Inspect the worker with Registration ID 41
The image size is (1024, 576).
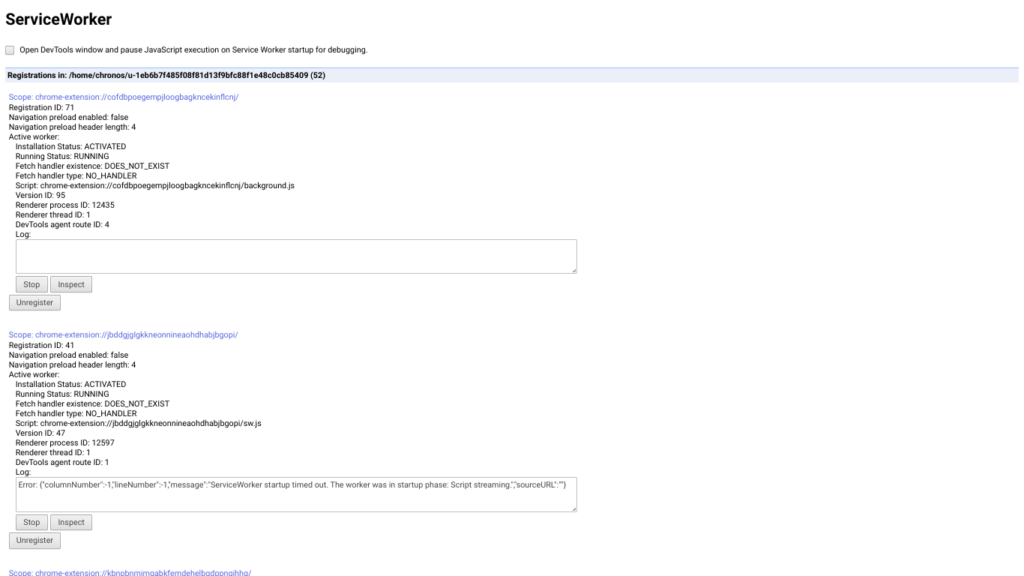[71, 522]
